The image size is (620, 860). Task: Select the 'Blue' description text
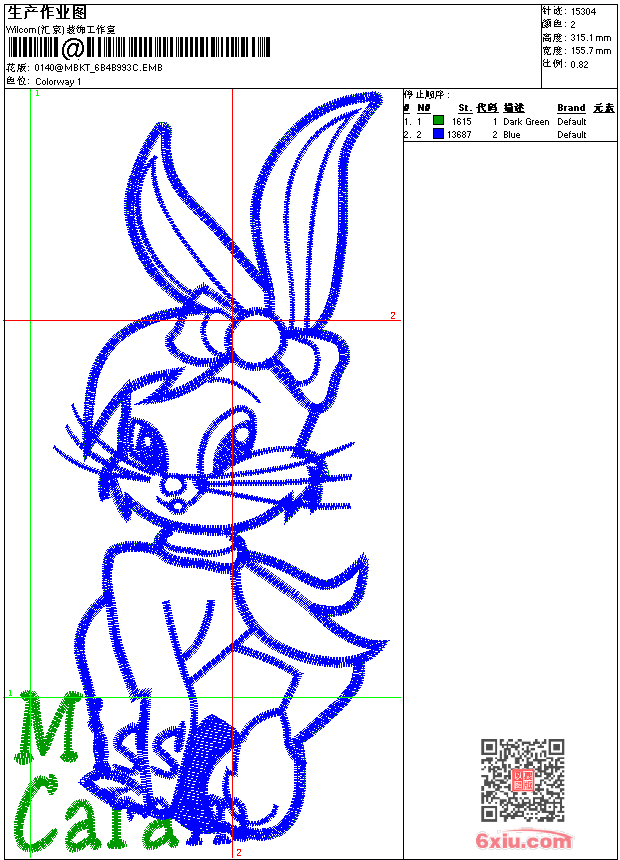click(511, 135)
